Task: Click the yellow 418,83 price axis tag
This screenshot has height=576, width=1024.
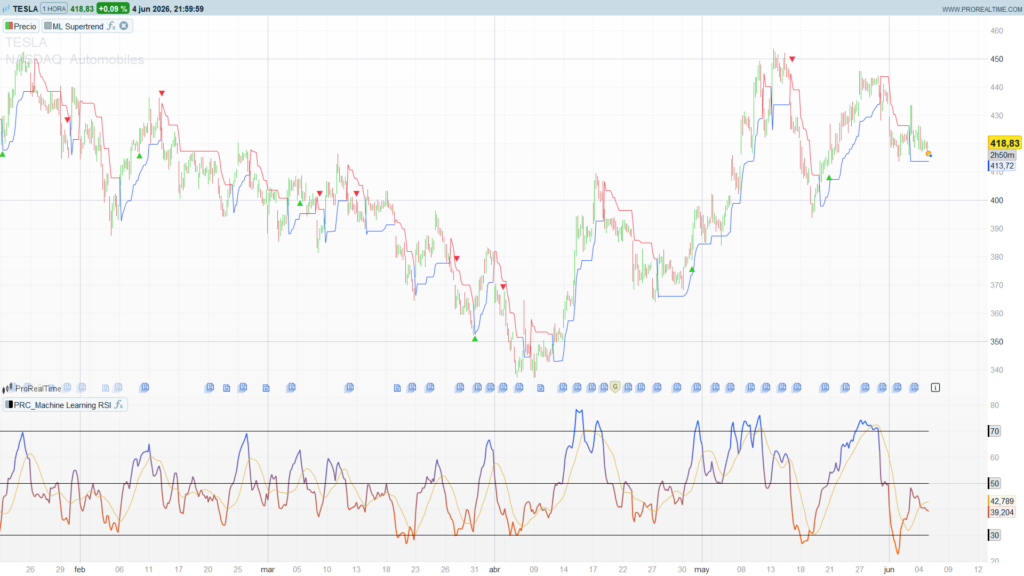Action: [1004, 143]
